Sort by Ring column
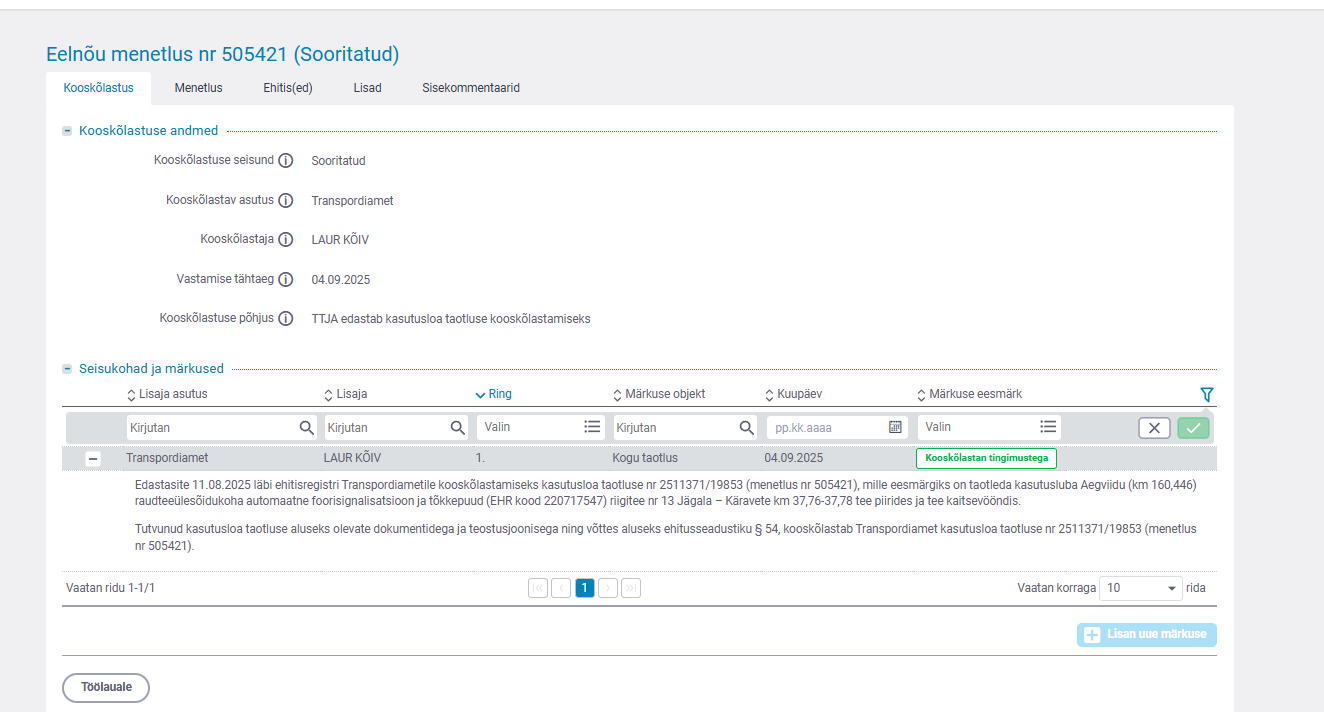The image size is (1324, 712). [x=494, y=394]
